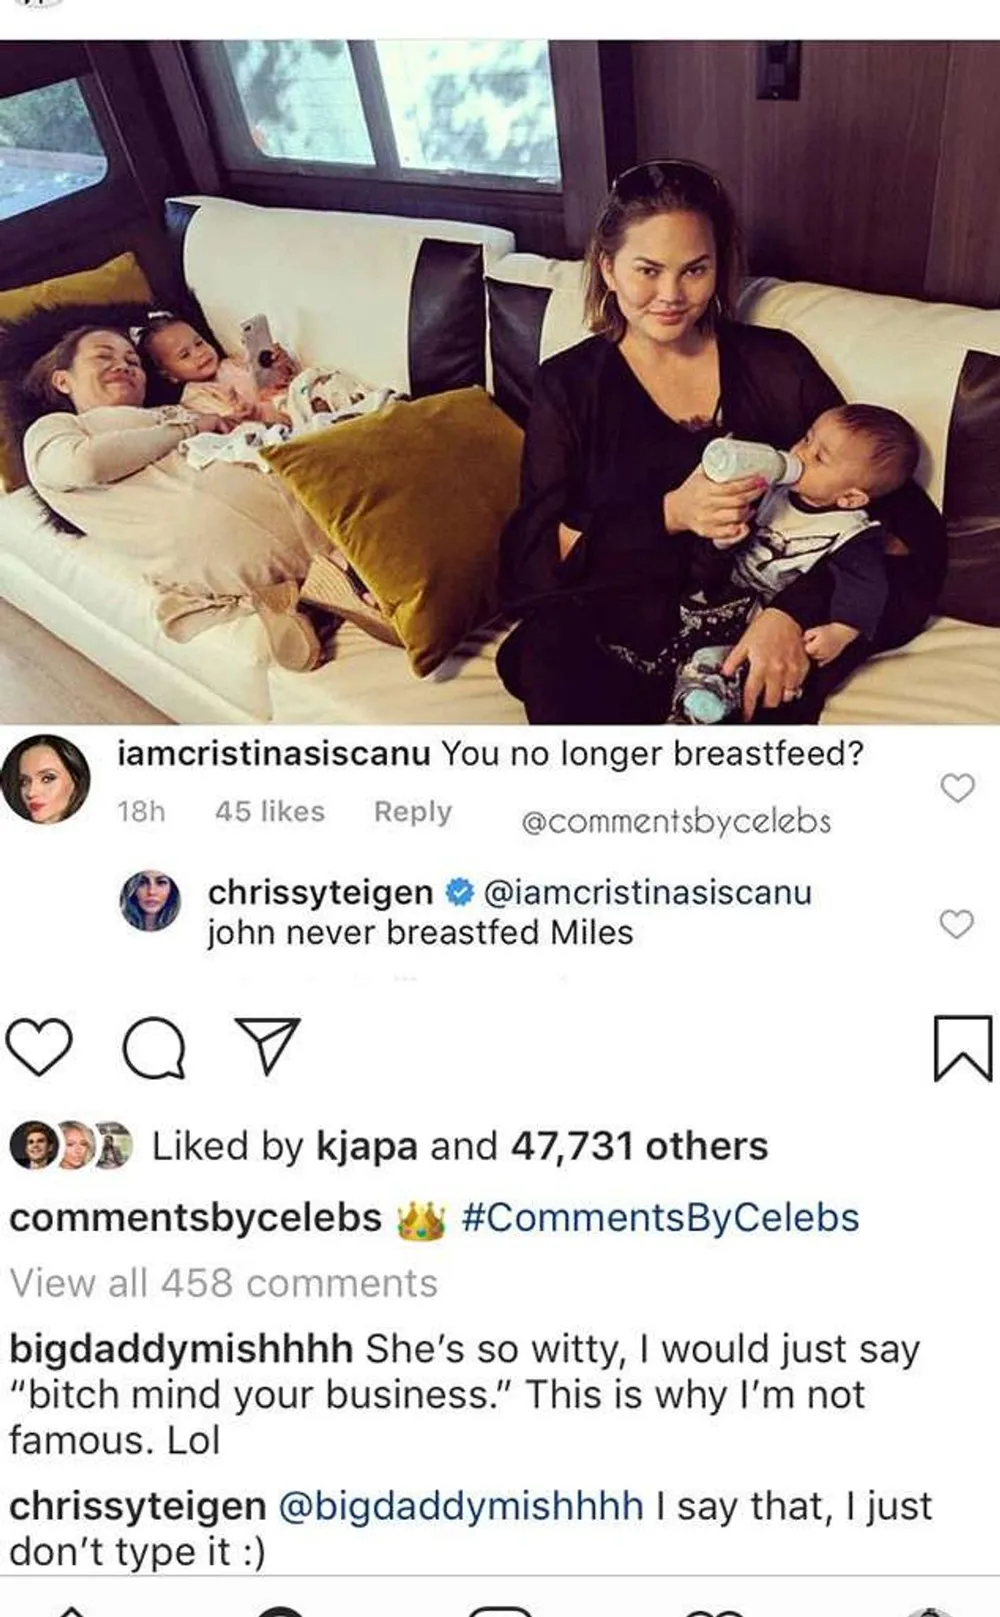Open iamcristinasiscanu's profile picture
The image size is (1000, 1617).
pos(45,779)
